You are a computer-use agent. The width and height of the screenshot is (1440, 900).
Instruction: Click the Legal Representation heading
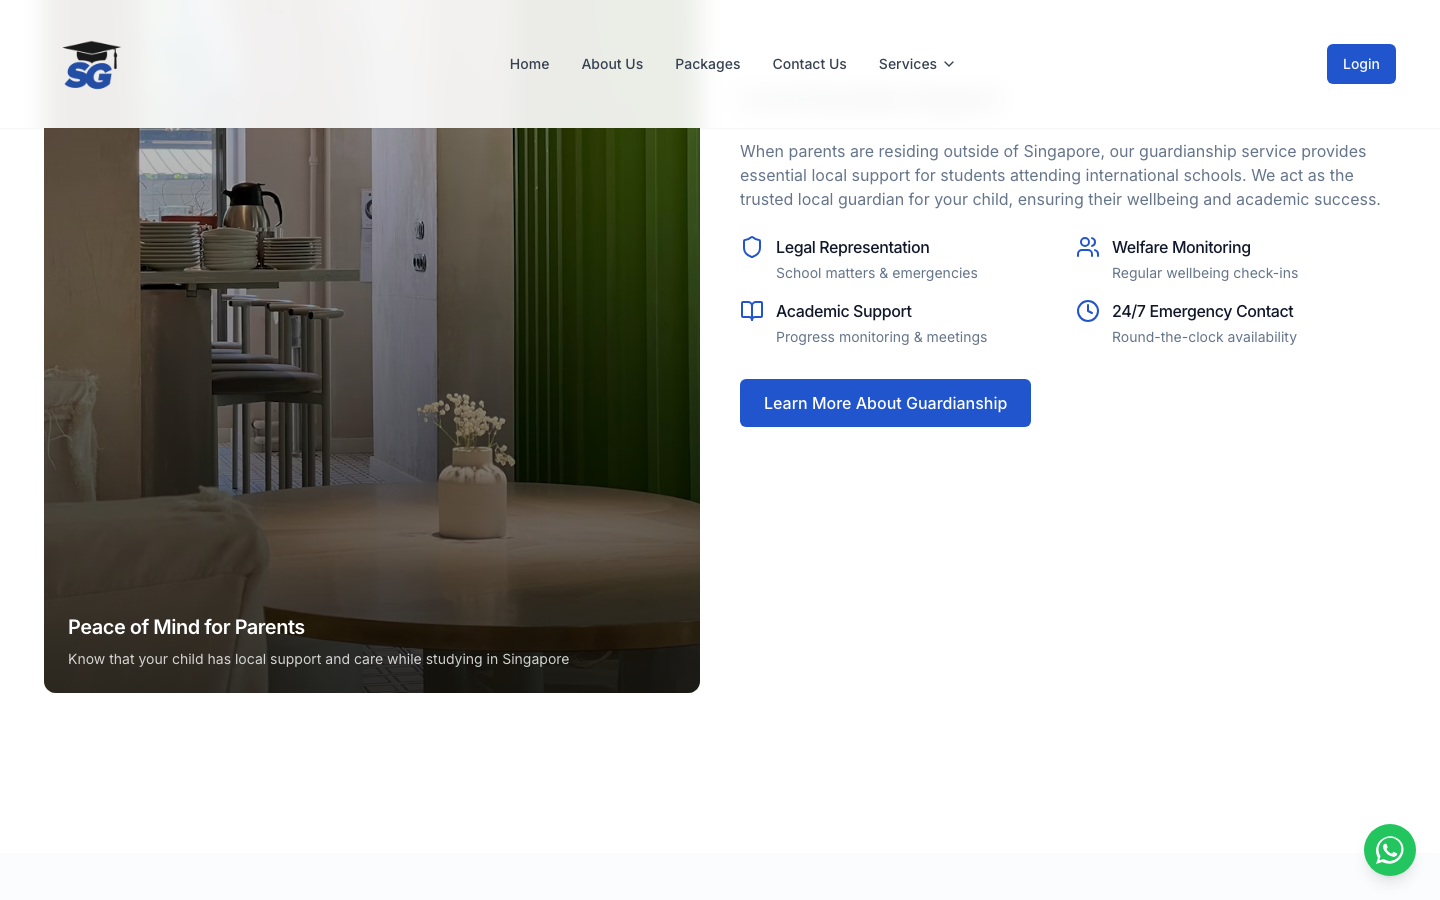[x=853, y=247]
